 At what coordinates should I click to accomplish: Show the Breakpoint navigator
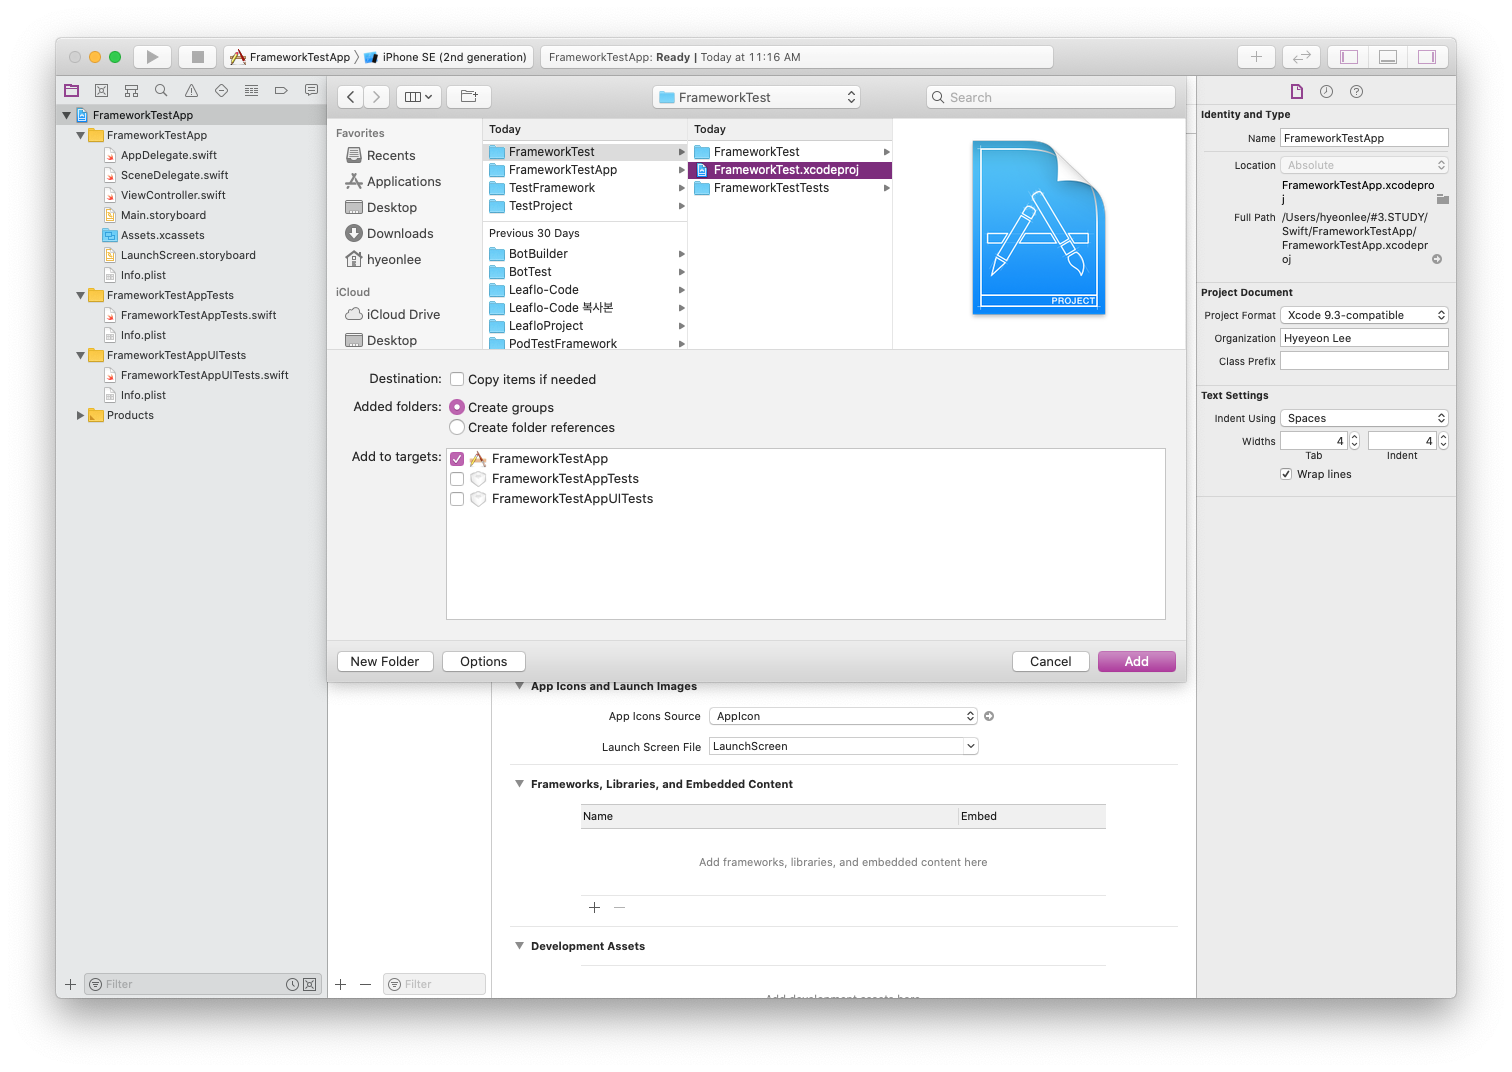point(281,90)
